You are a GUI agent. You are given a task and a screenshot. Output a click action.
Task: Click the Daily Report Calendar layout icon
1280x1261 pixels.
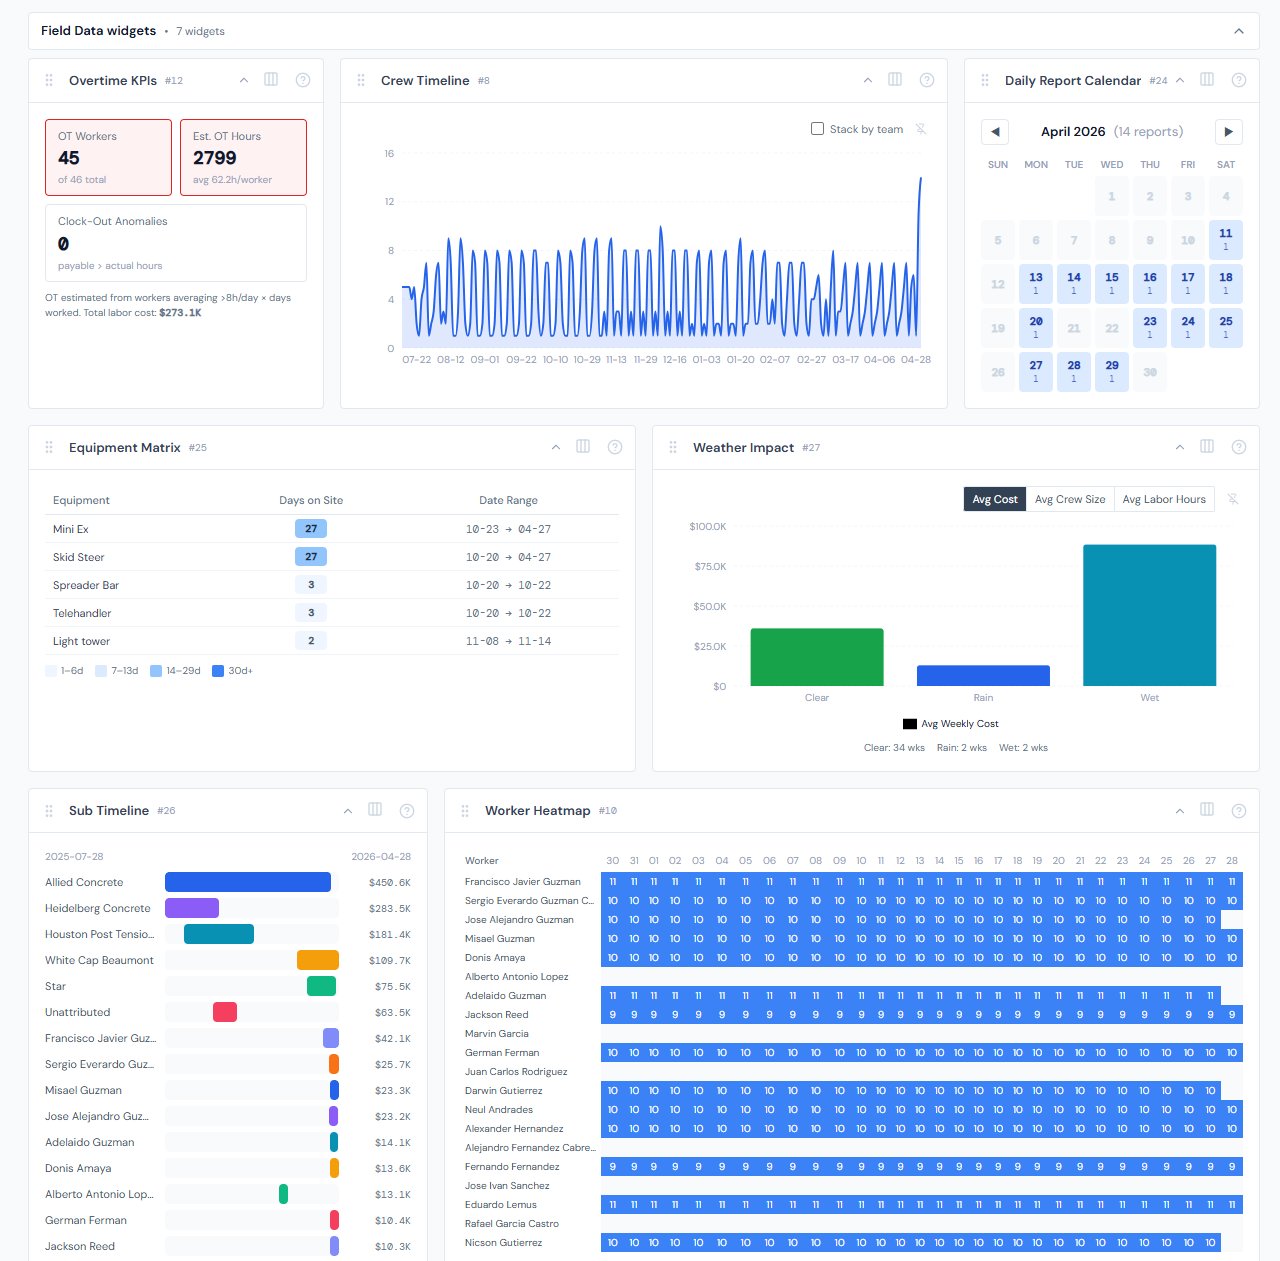click(x=1207, y=80)
